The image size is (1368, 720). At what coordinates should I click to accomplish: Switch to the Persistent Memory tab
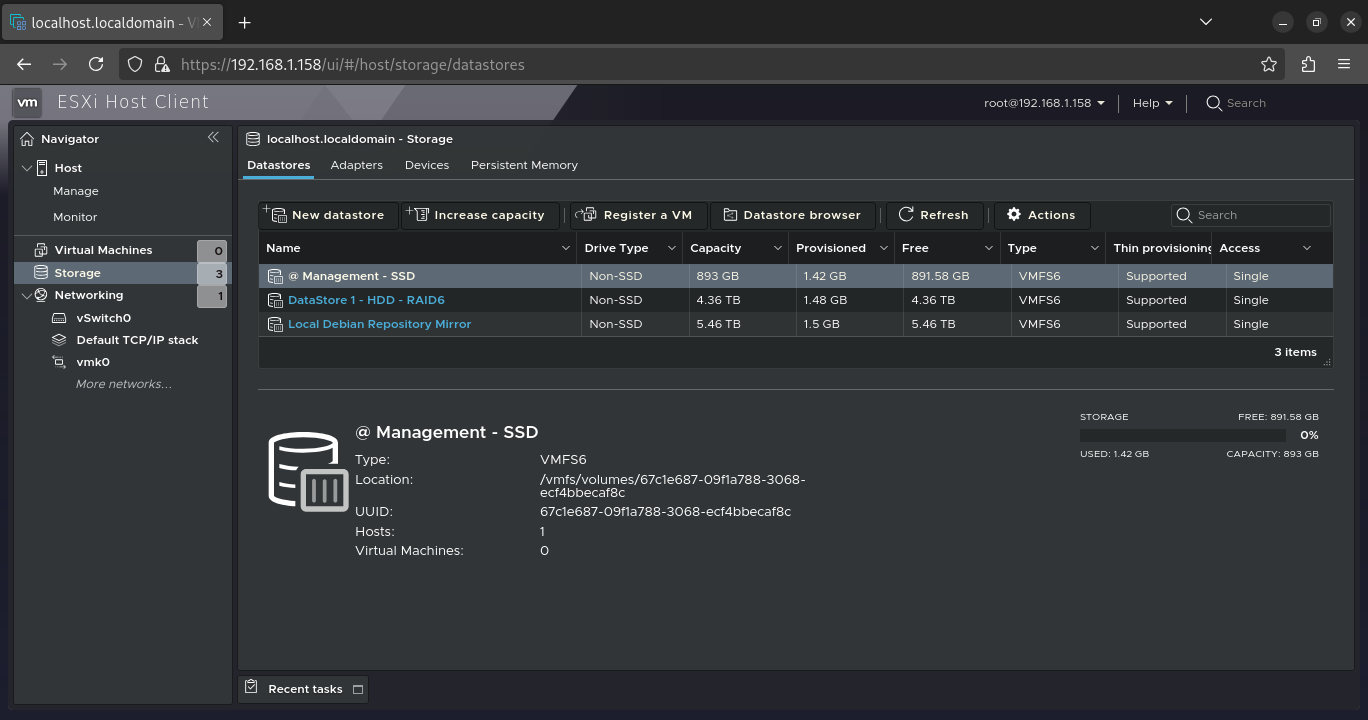524,165
